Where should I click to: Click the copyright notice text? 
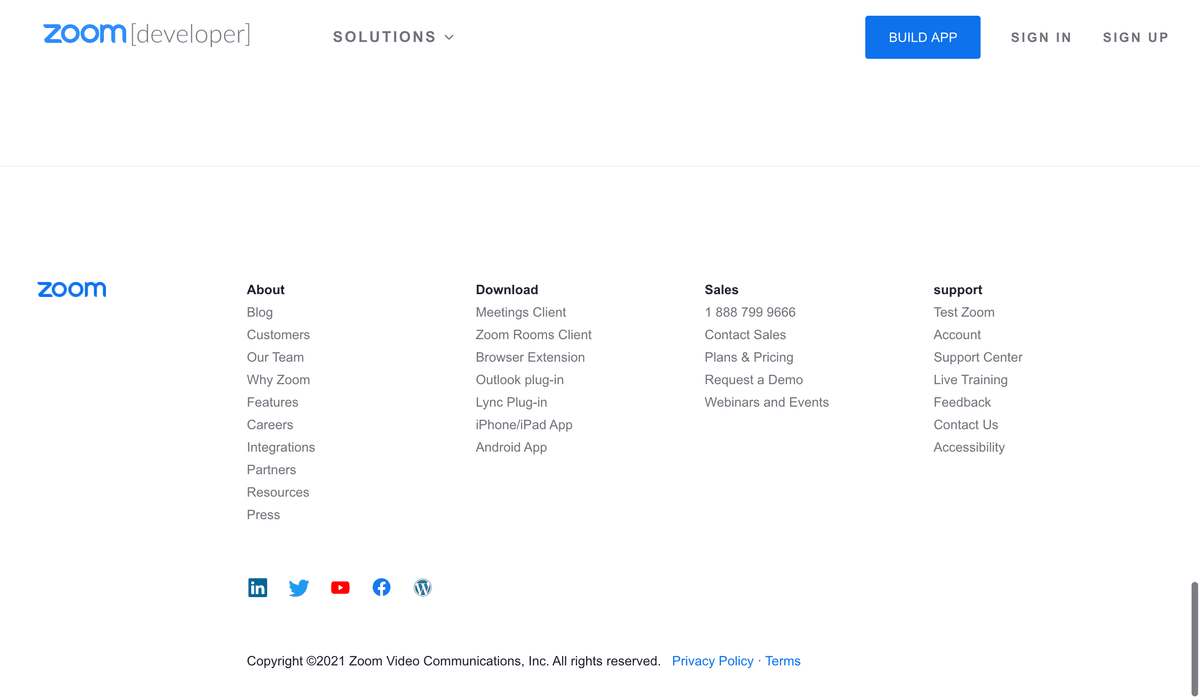454,661
